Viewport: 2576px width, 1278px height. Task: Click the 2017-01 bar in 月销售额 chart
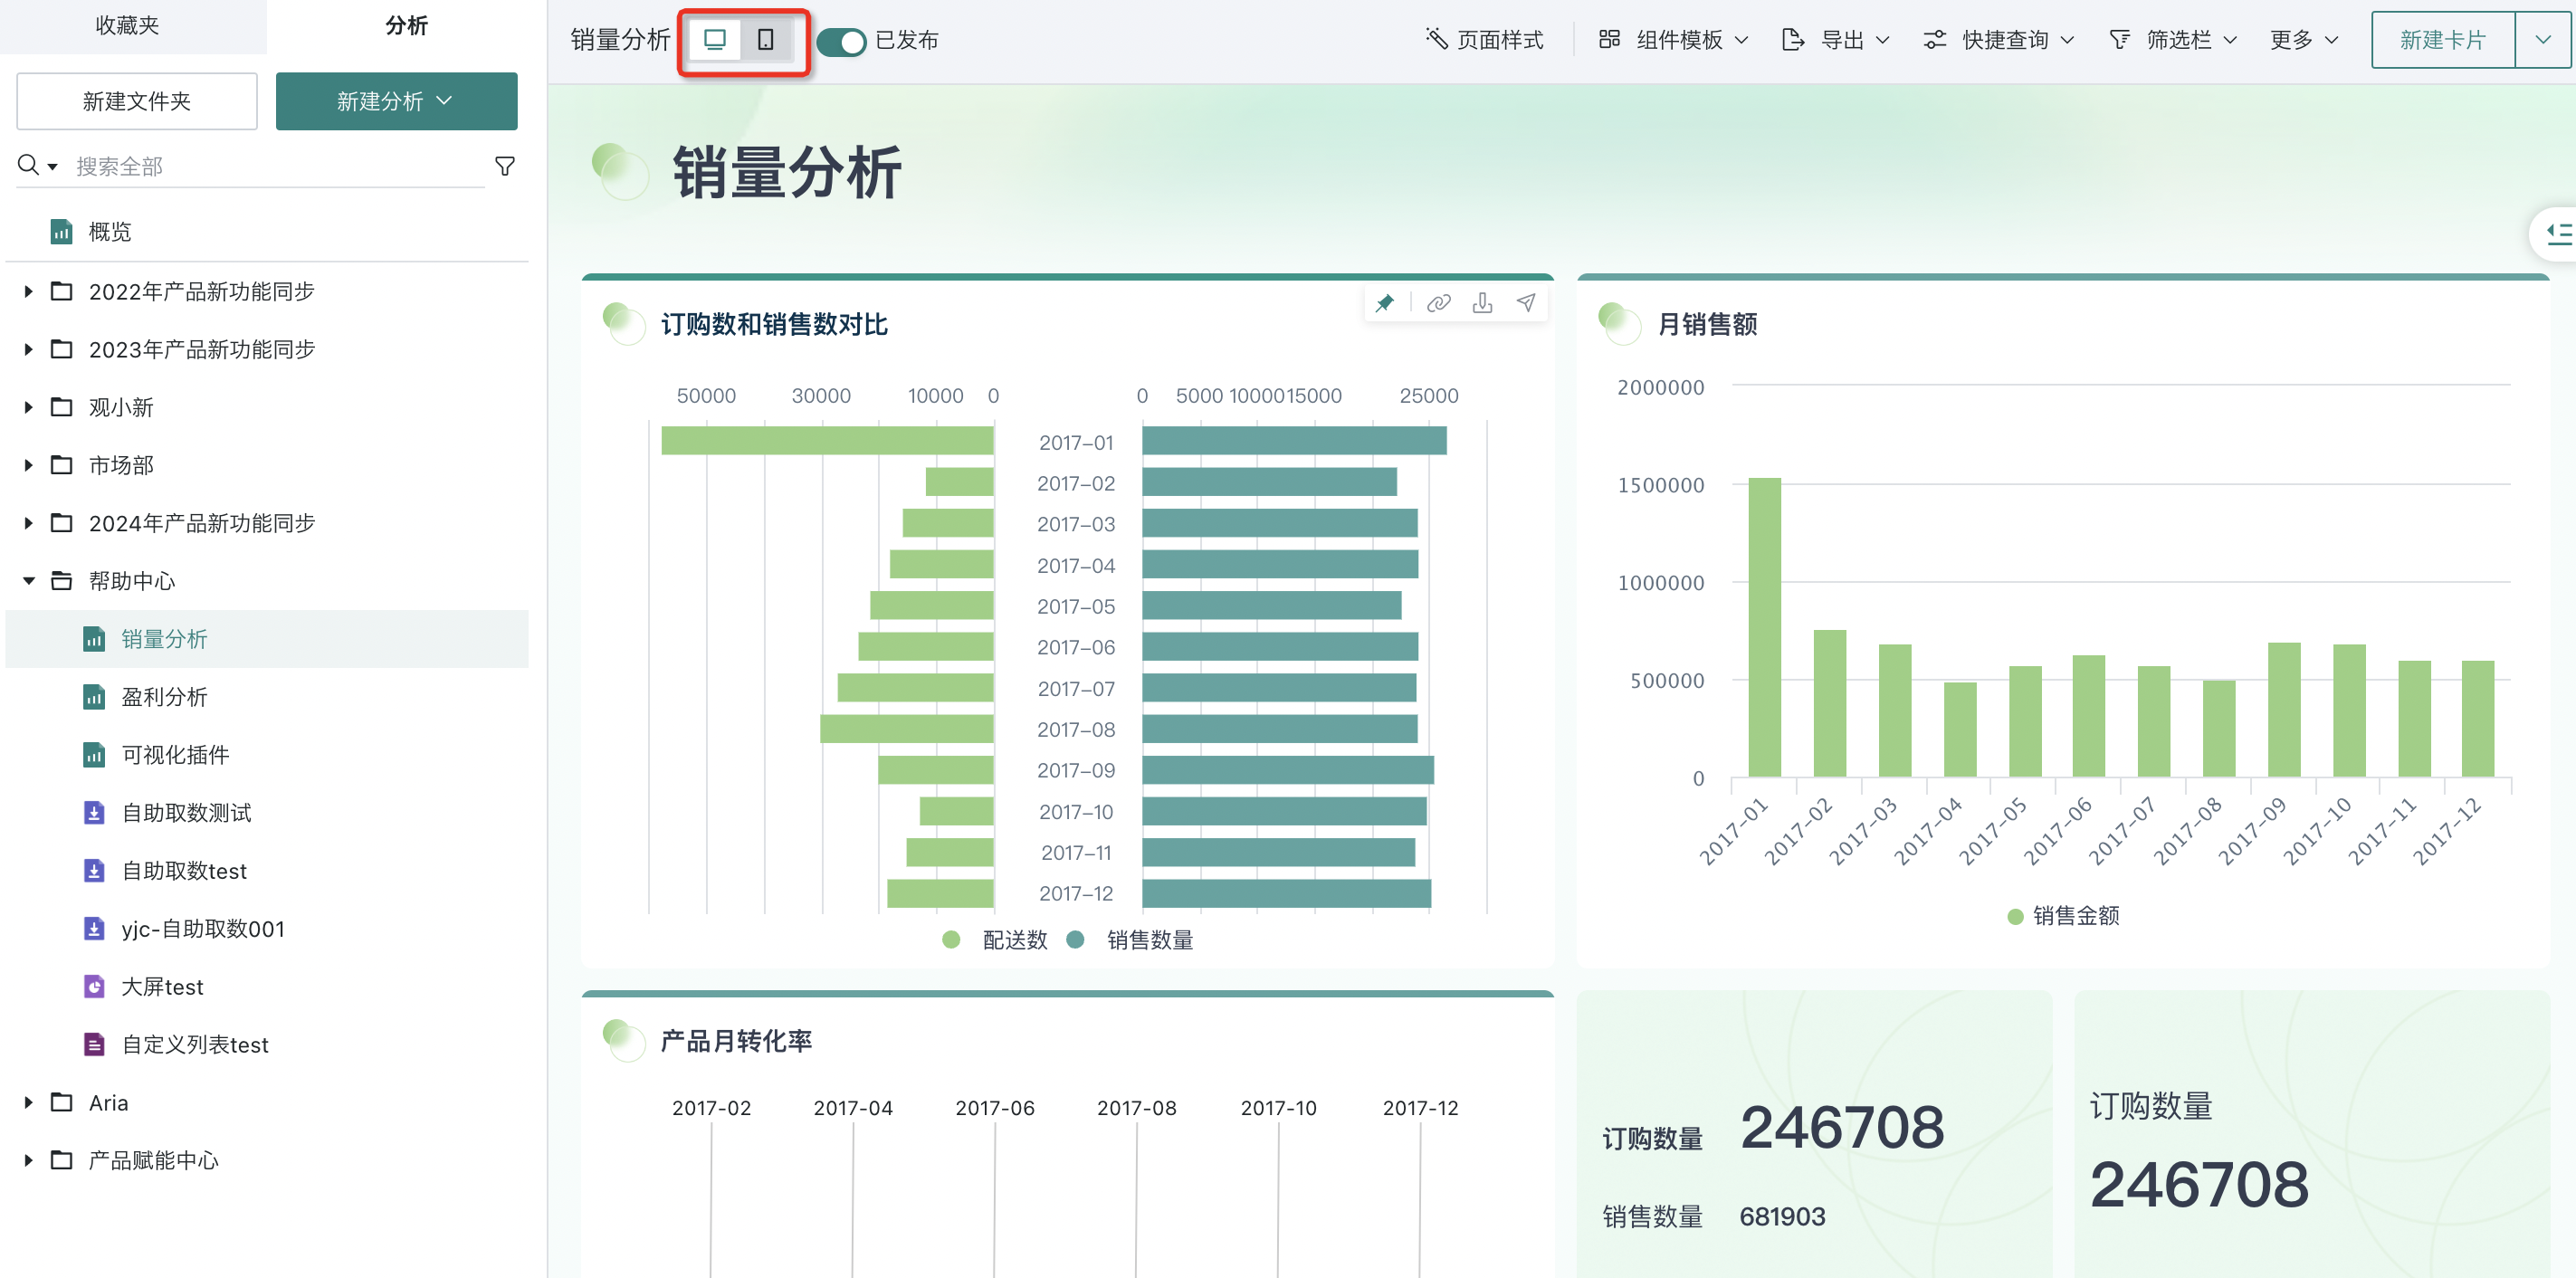click(x=1764, y=627)
